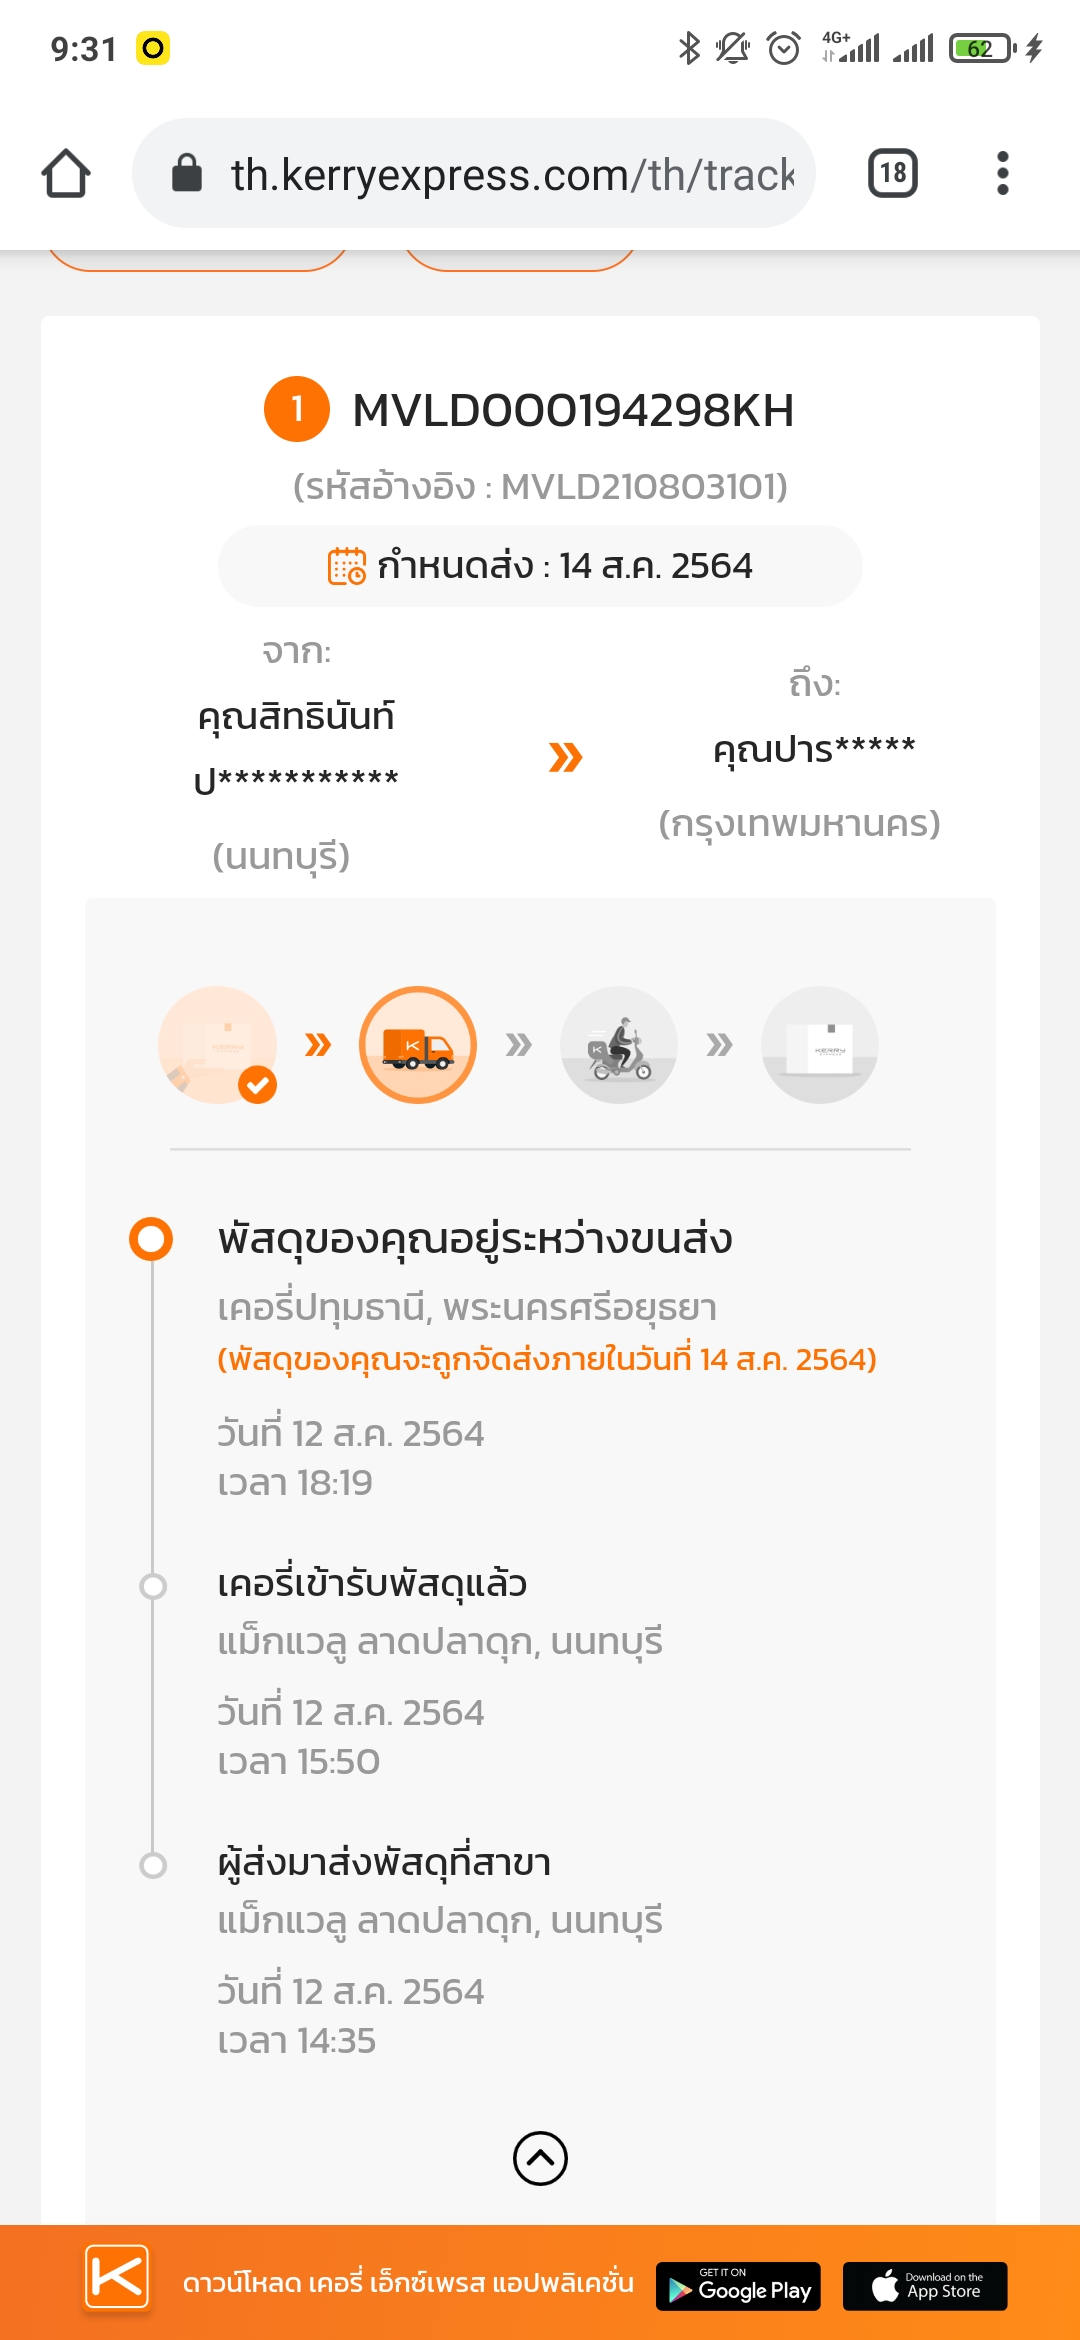Tap the motorcycle courier delivery status icon
Screen dimensions: 1080x2340
(619, 1045)
